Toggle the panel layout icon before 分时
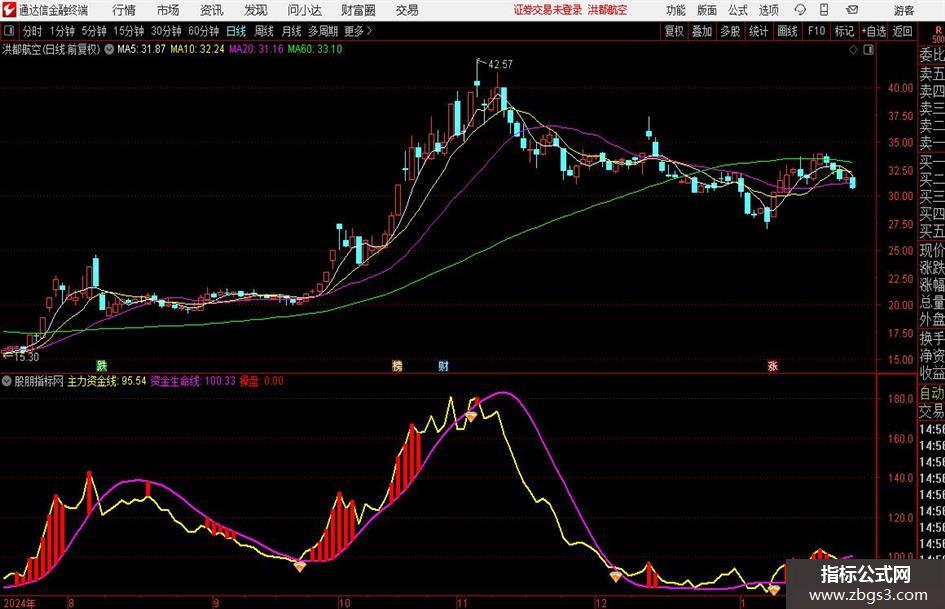This screenshot has width=945, height=609. 8,31
